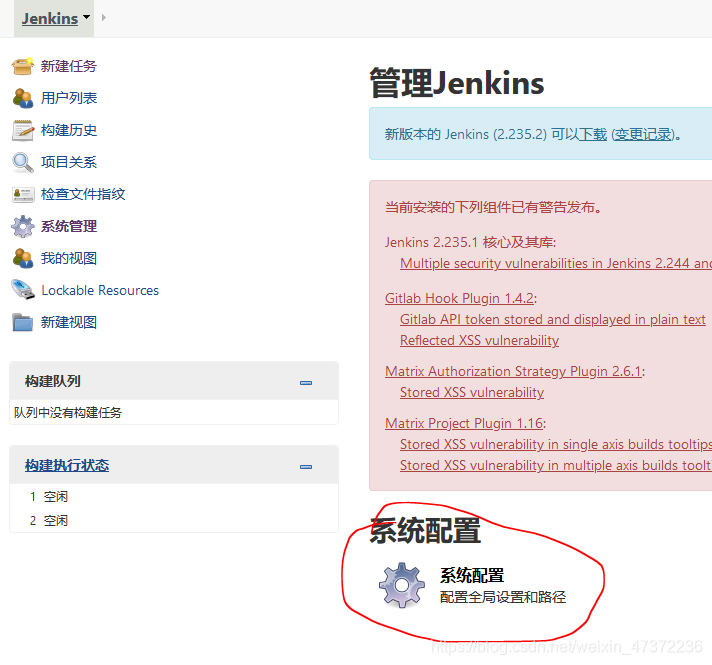Viewport: 712px width, 665px height.
Task: Click 管理Jenkins page heading
Action: (457, 83)
